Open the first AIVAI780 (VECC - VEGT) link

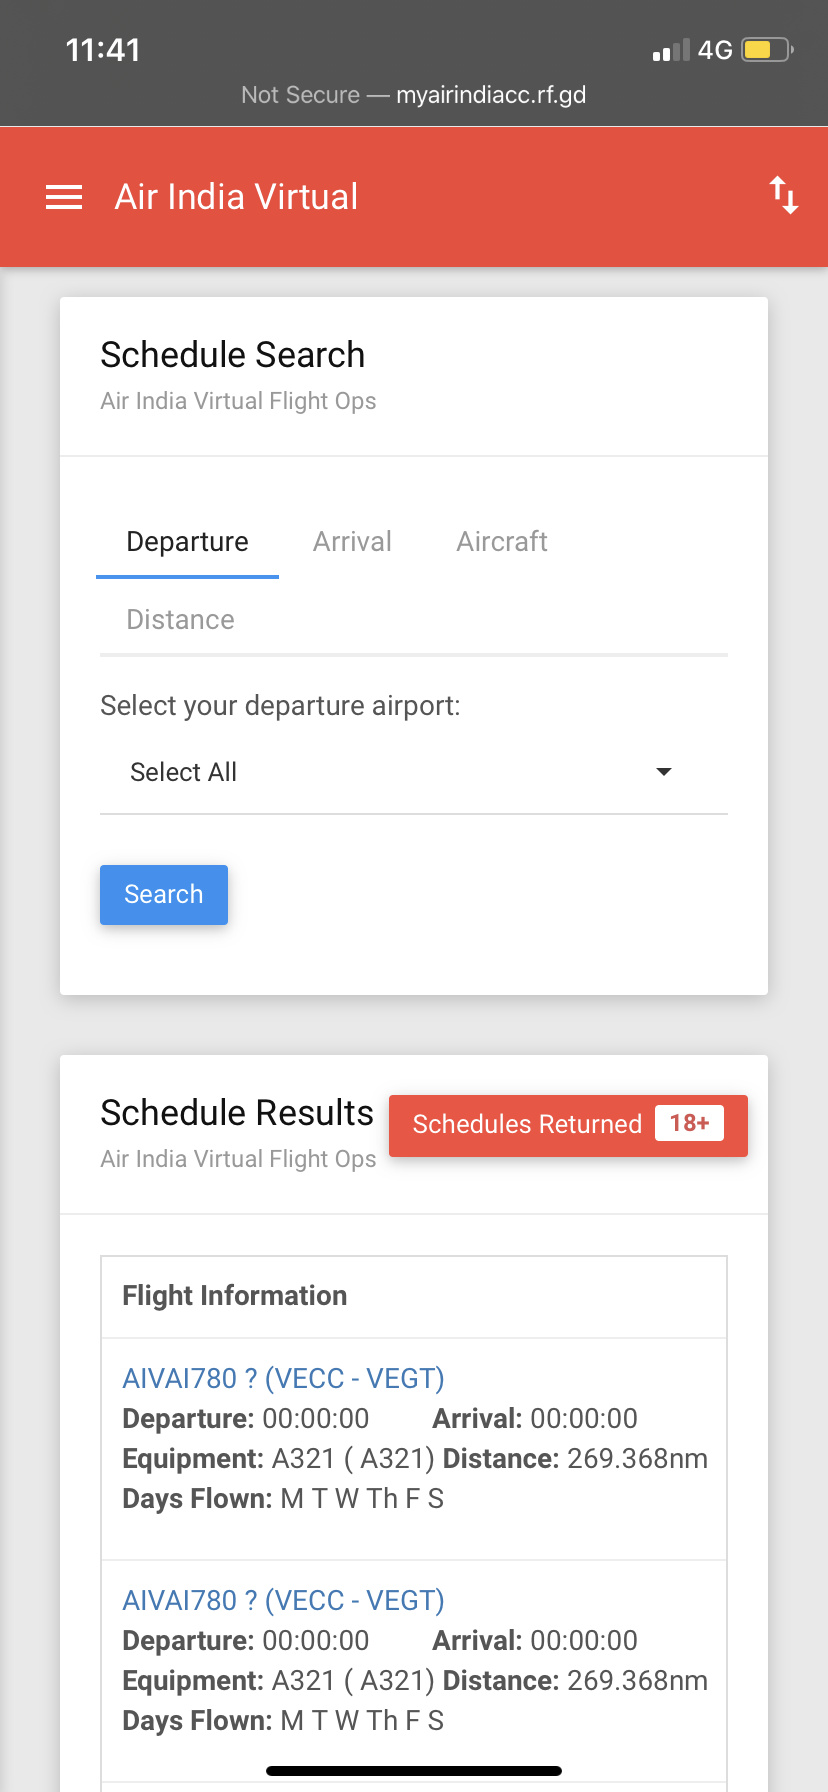[283, 1379]
